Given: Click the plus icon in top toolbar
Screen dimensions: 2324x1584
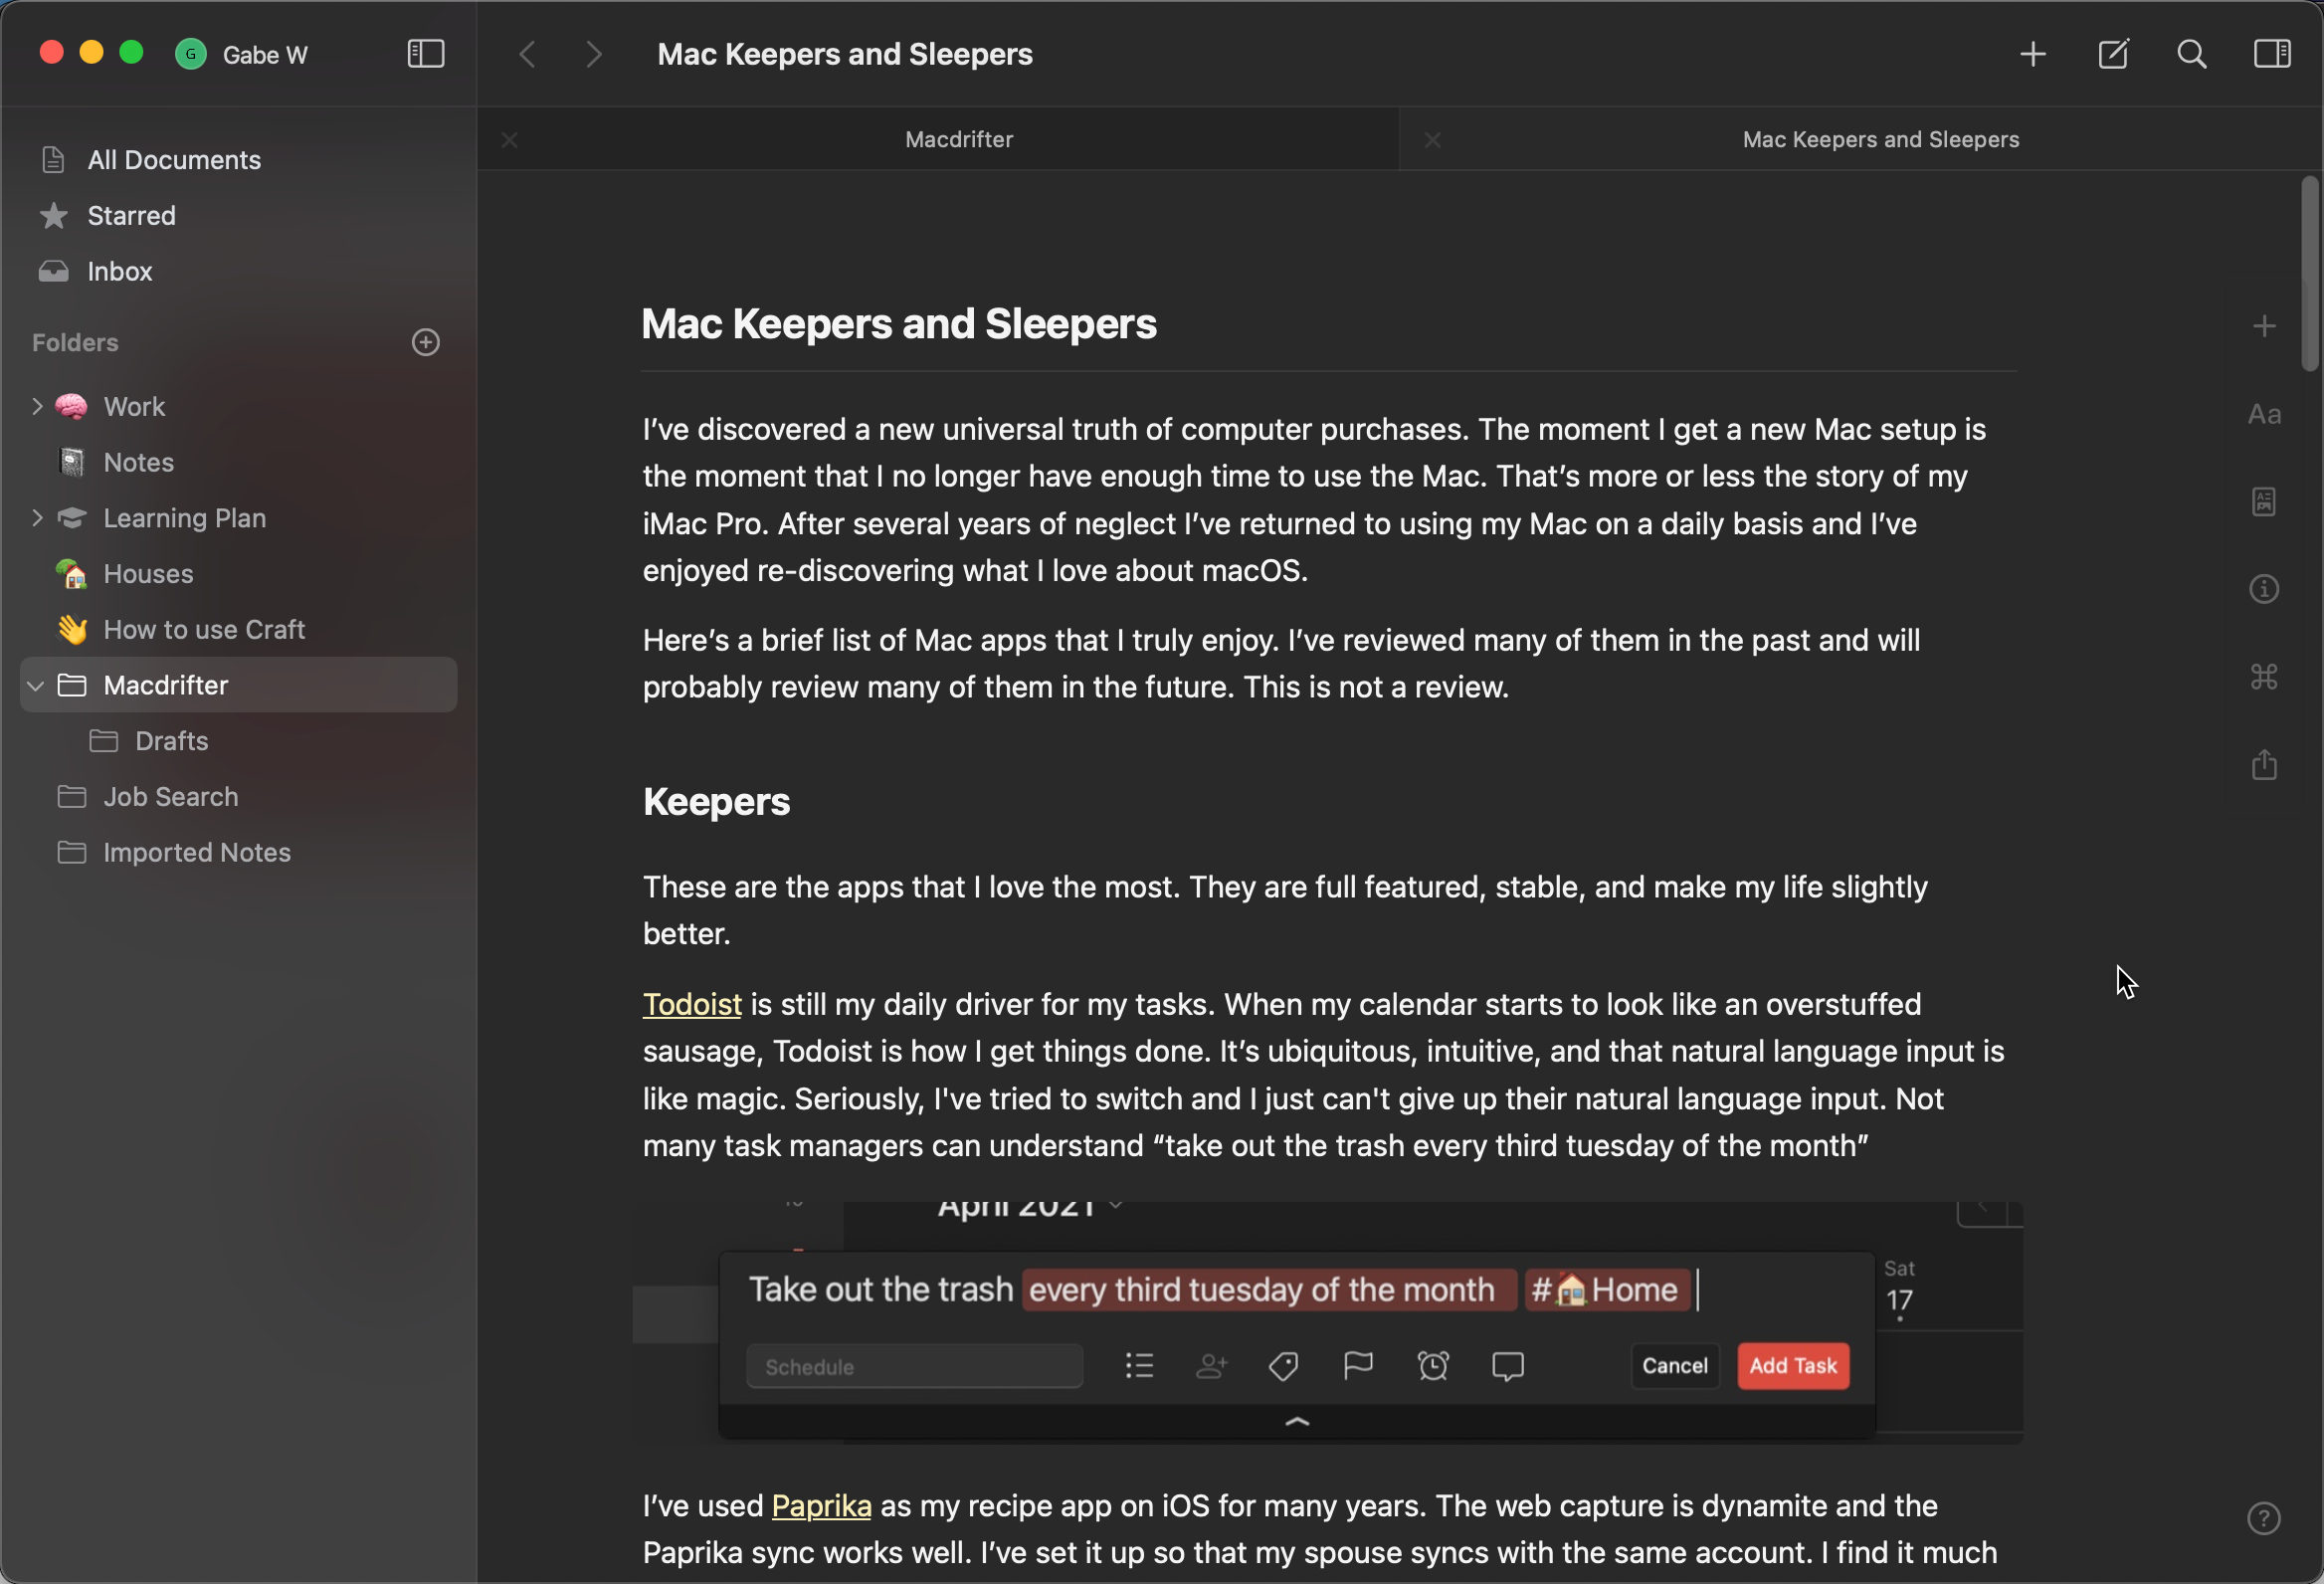Looking at the screenshot, I should (x=2033, y=54).
